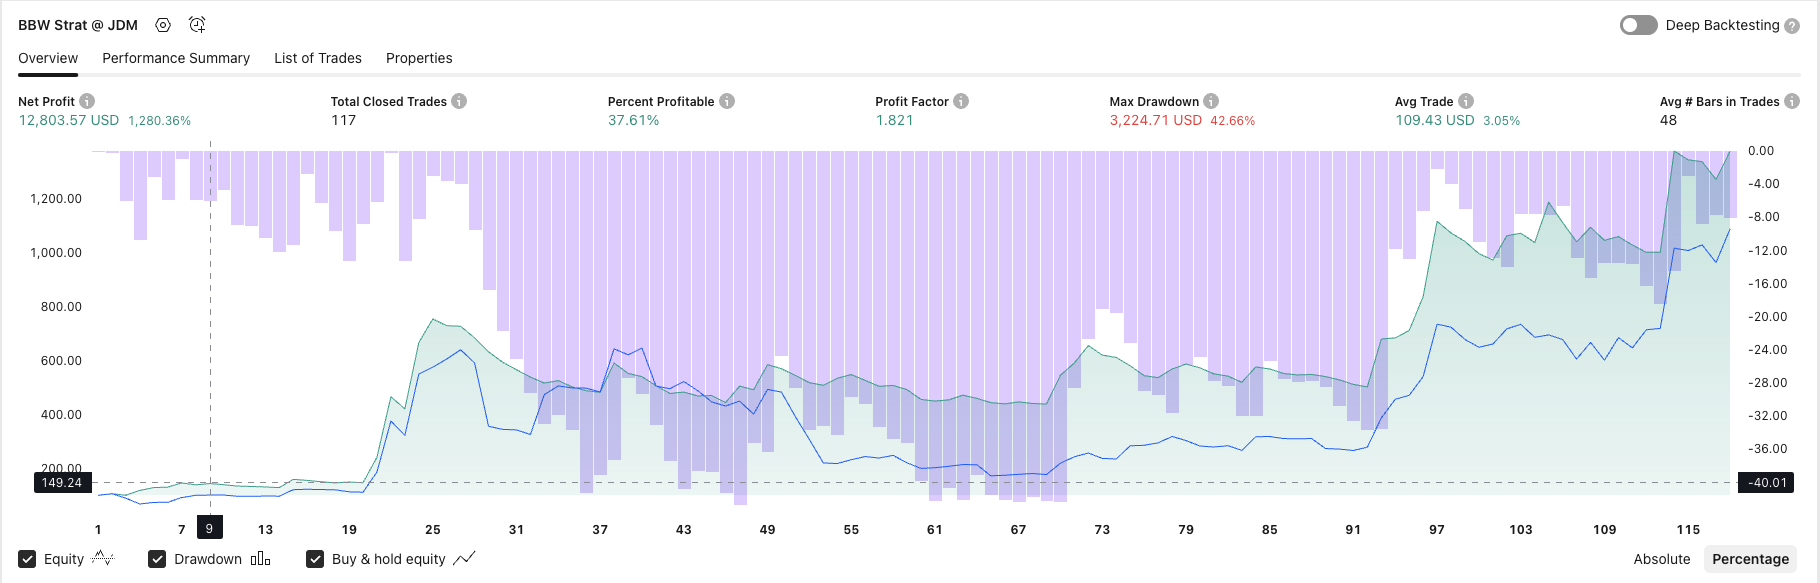The height and width of the screenshot is (583, 1820).
Task: Click Percent Profitable info icon
Action: pyautogui.click(x=727, y=101)
